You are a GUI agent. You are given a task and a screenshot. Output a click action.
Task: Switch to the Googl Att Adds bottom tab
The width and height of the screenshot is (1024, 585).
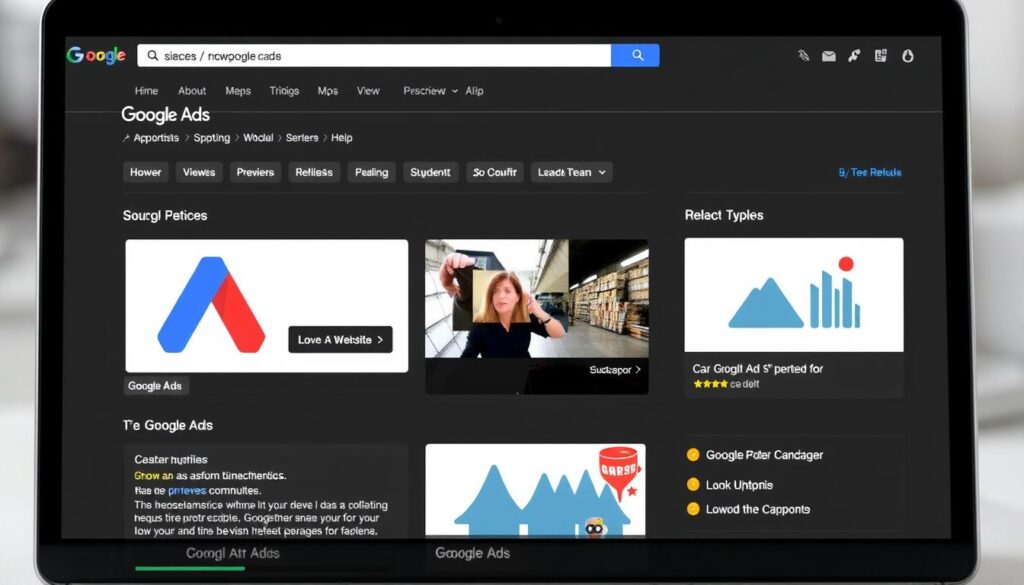(x=232, y=553)
